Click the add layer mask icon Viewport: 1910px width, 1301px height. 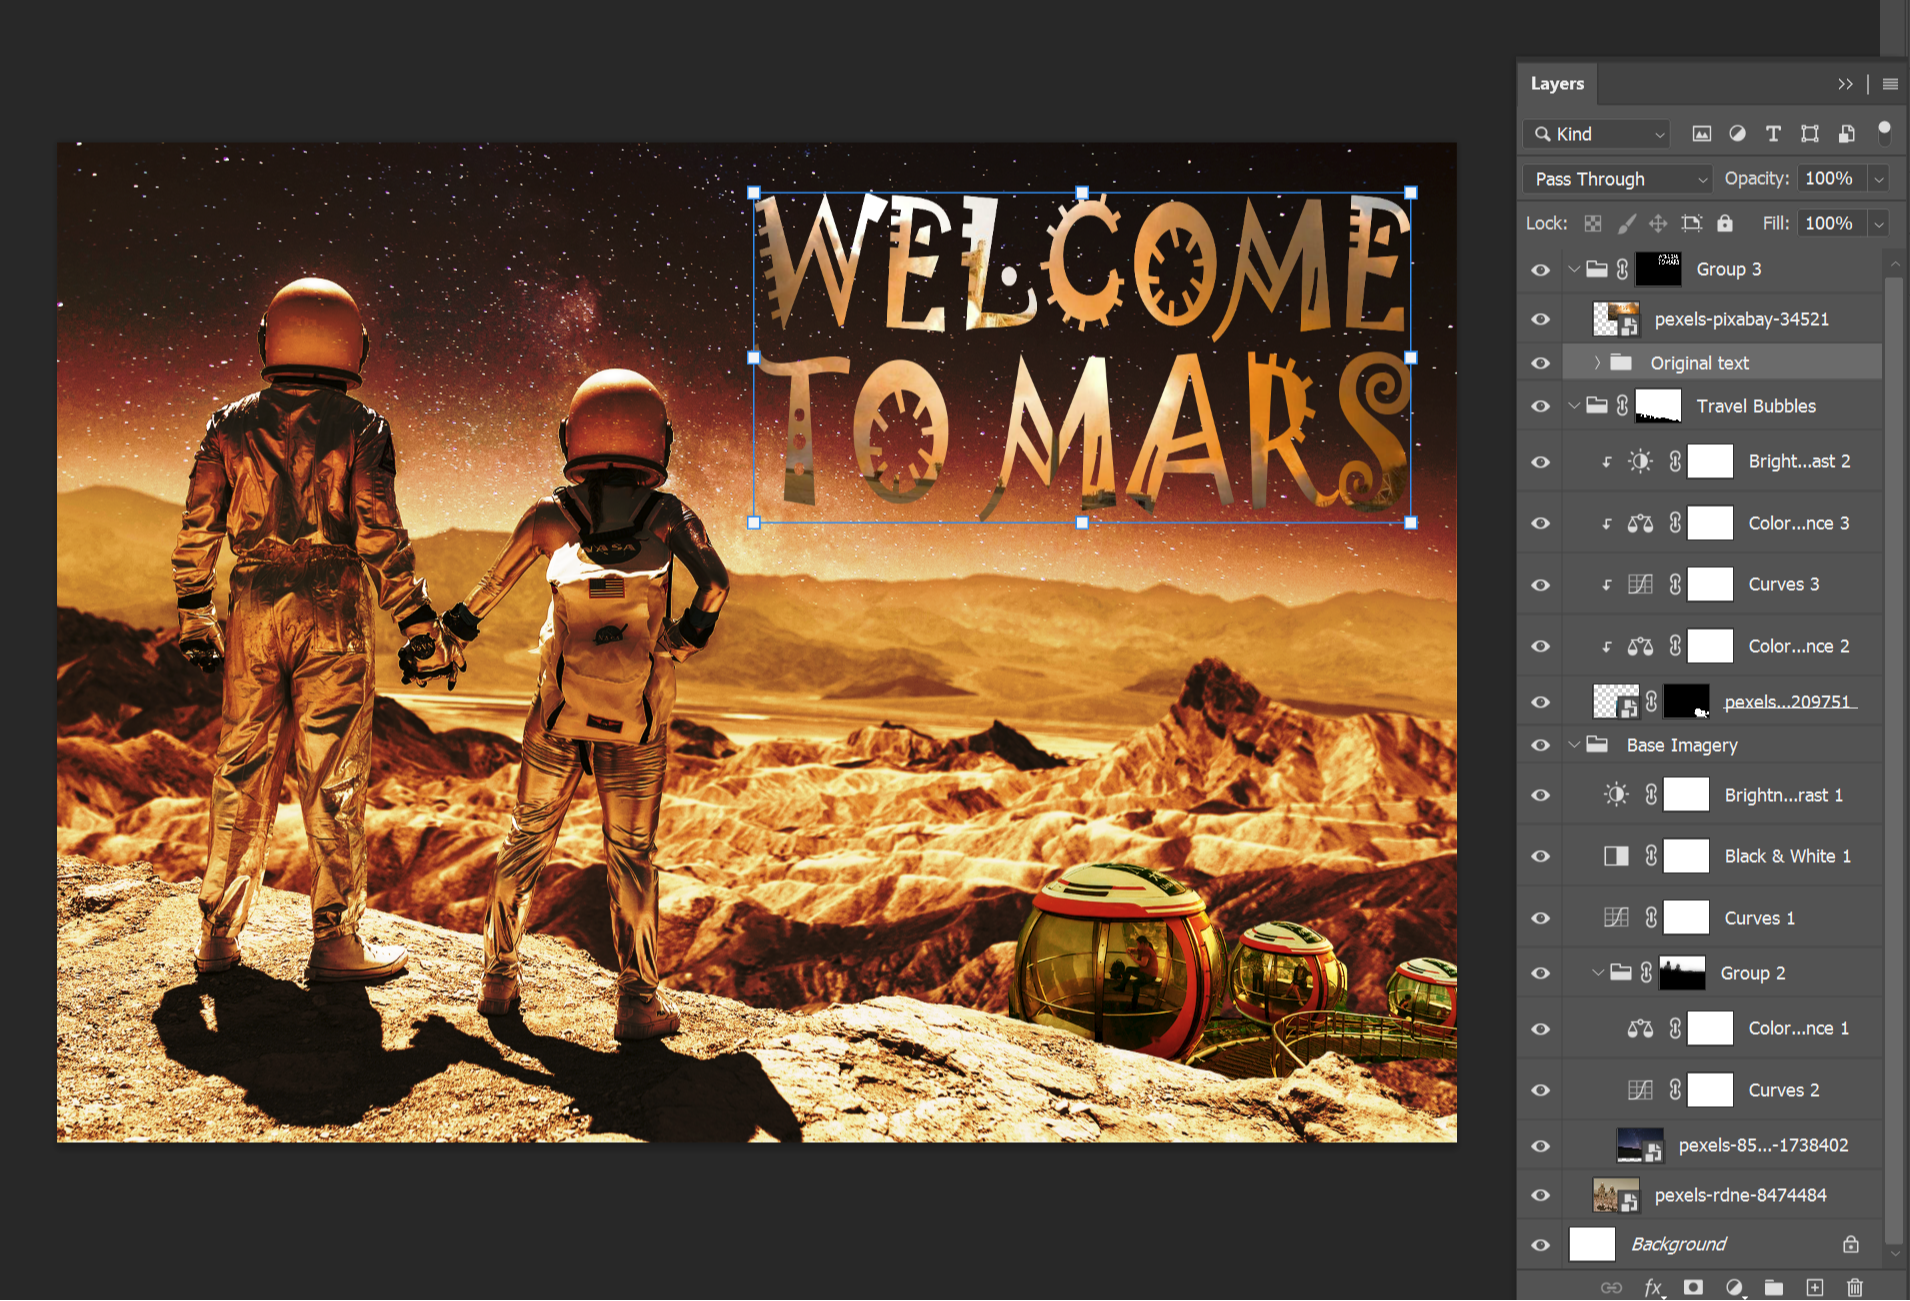click(1693, 1287)
